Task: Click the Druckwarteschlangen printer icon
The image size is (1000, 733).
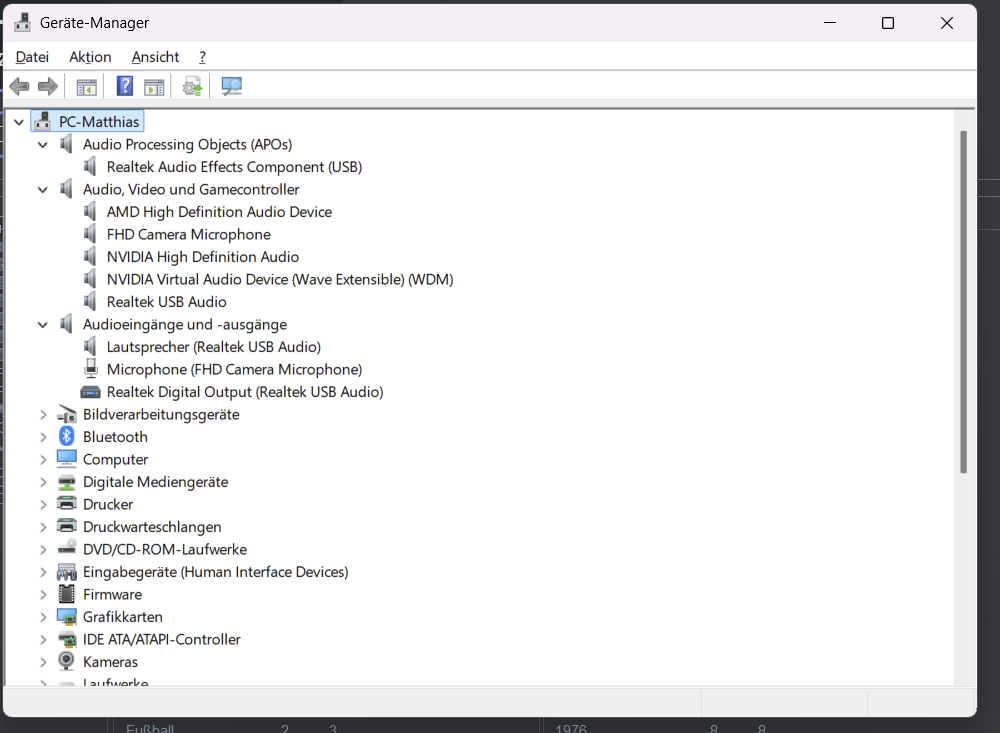Action: (66, 526)
